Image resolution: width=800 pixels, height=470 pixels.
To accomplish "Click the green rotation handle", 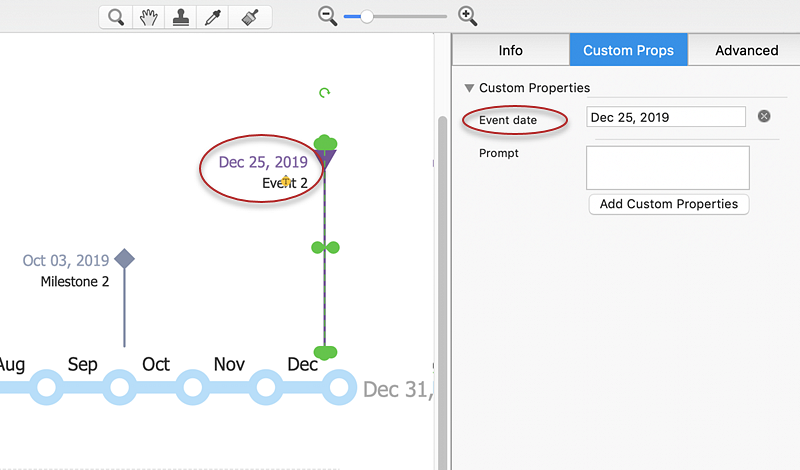I will point(324,93).
